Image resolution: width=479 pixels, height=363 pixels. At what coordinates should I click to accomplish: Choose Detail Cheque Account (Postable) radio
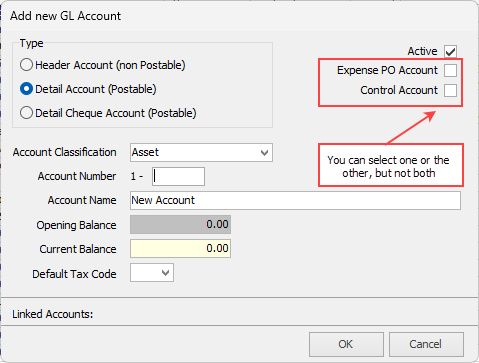[x=26, y=113]
